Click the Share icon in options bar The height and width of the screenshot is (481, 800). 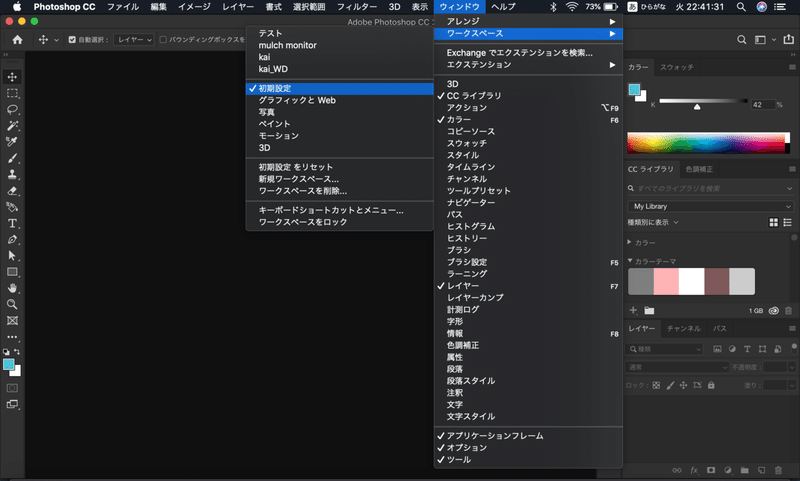pos(789,39)
